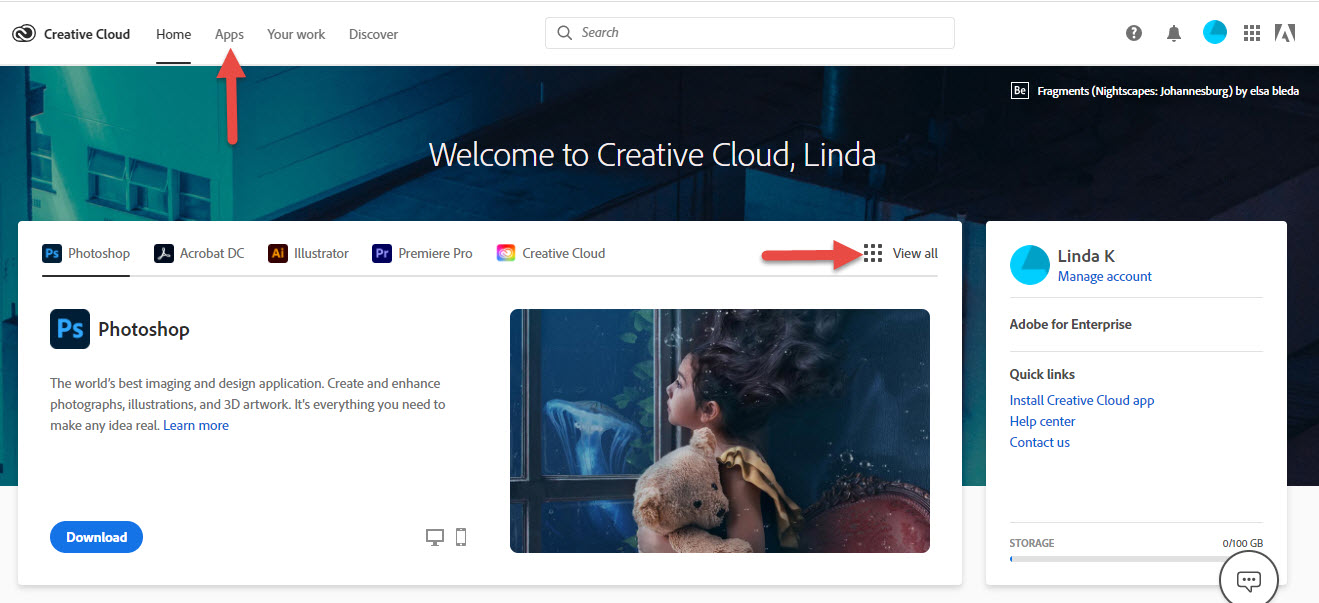Click the storage usage progress bar
Screen dimensions: 1319x603
point(1136,559)
